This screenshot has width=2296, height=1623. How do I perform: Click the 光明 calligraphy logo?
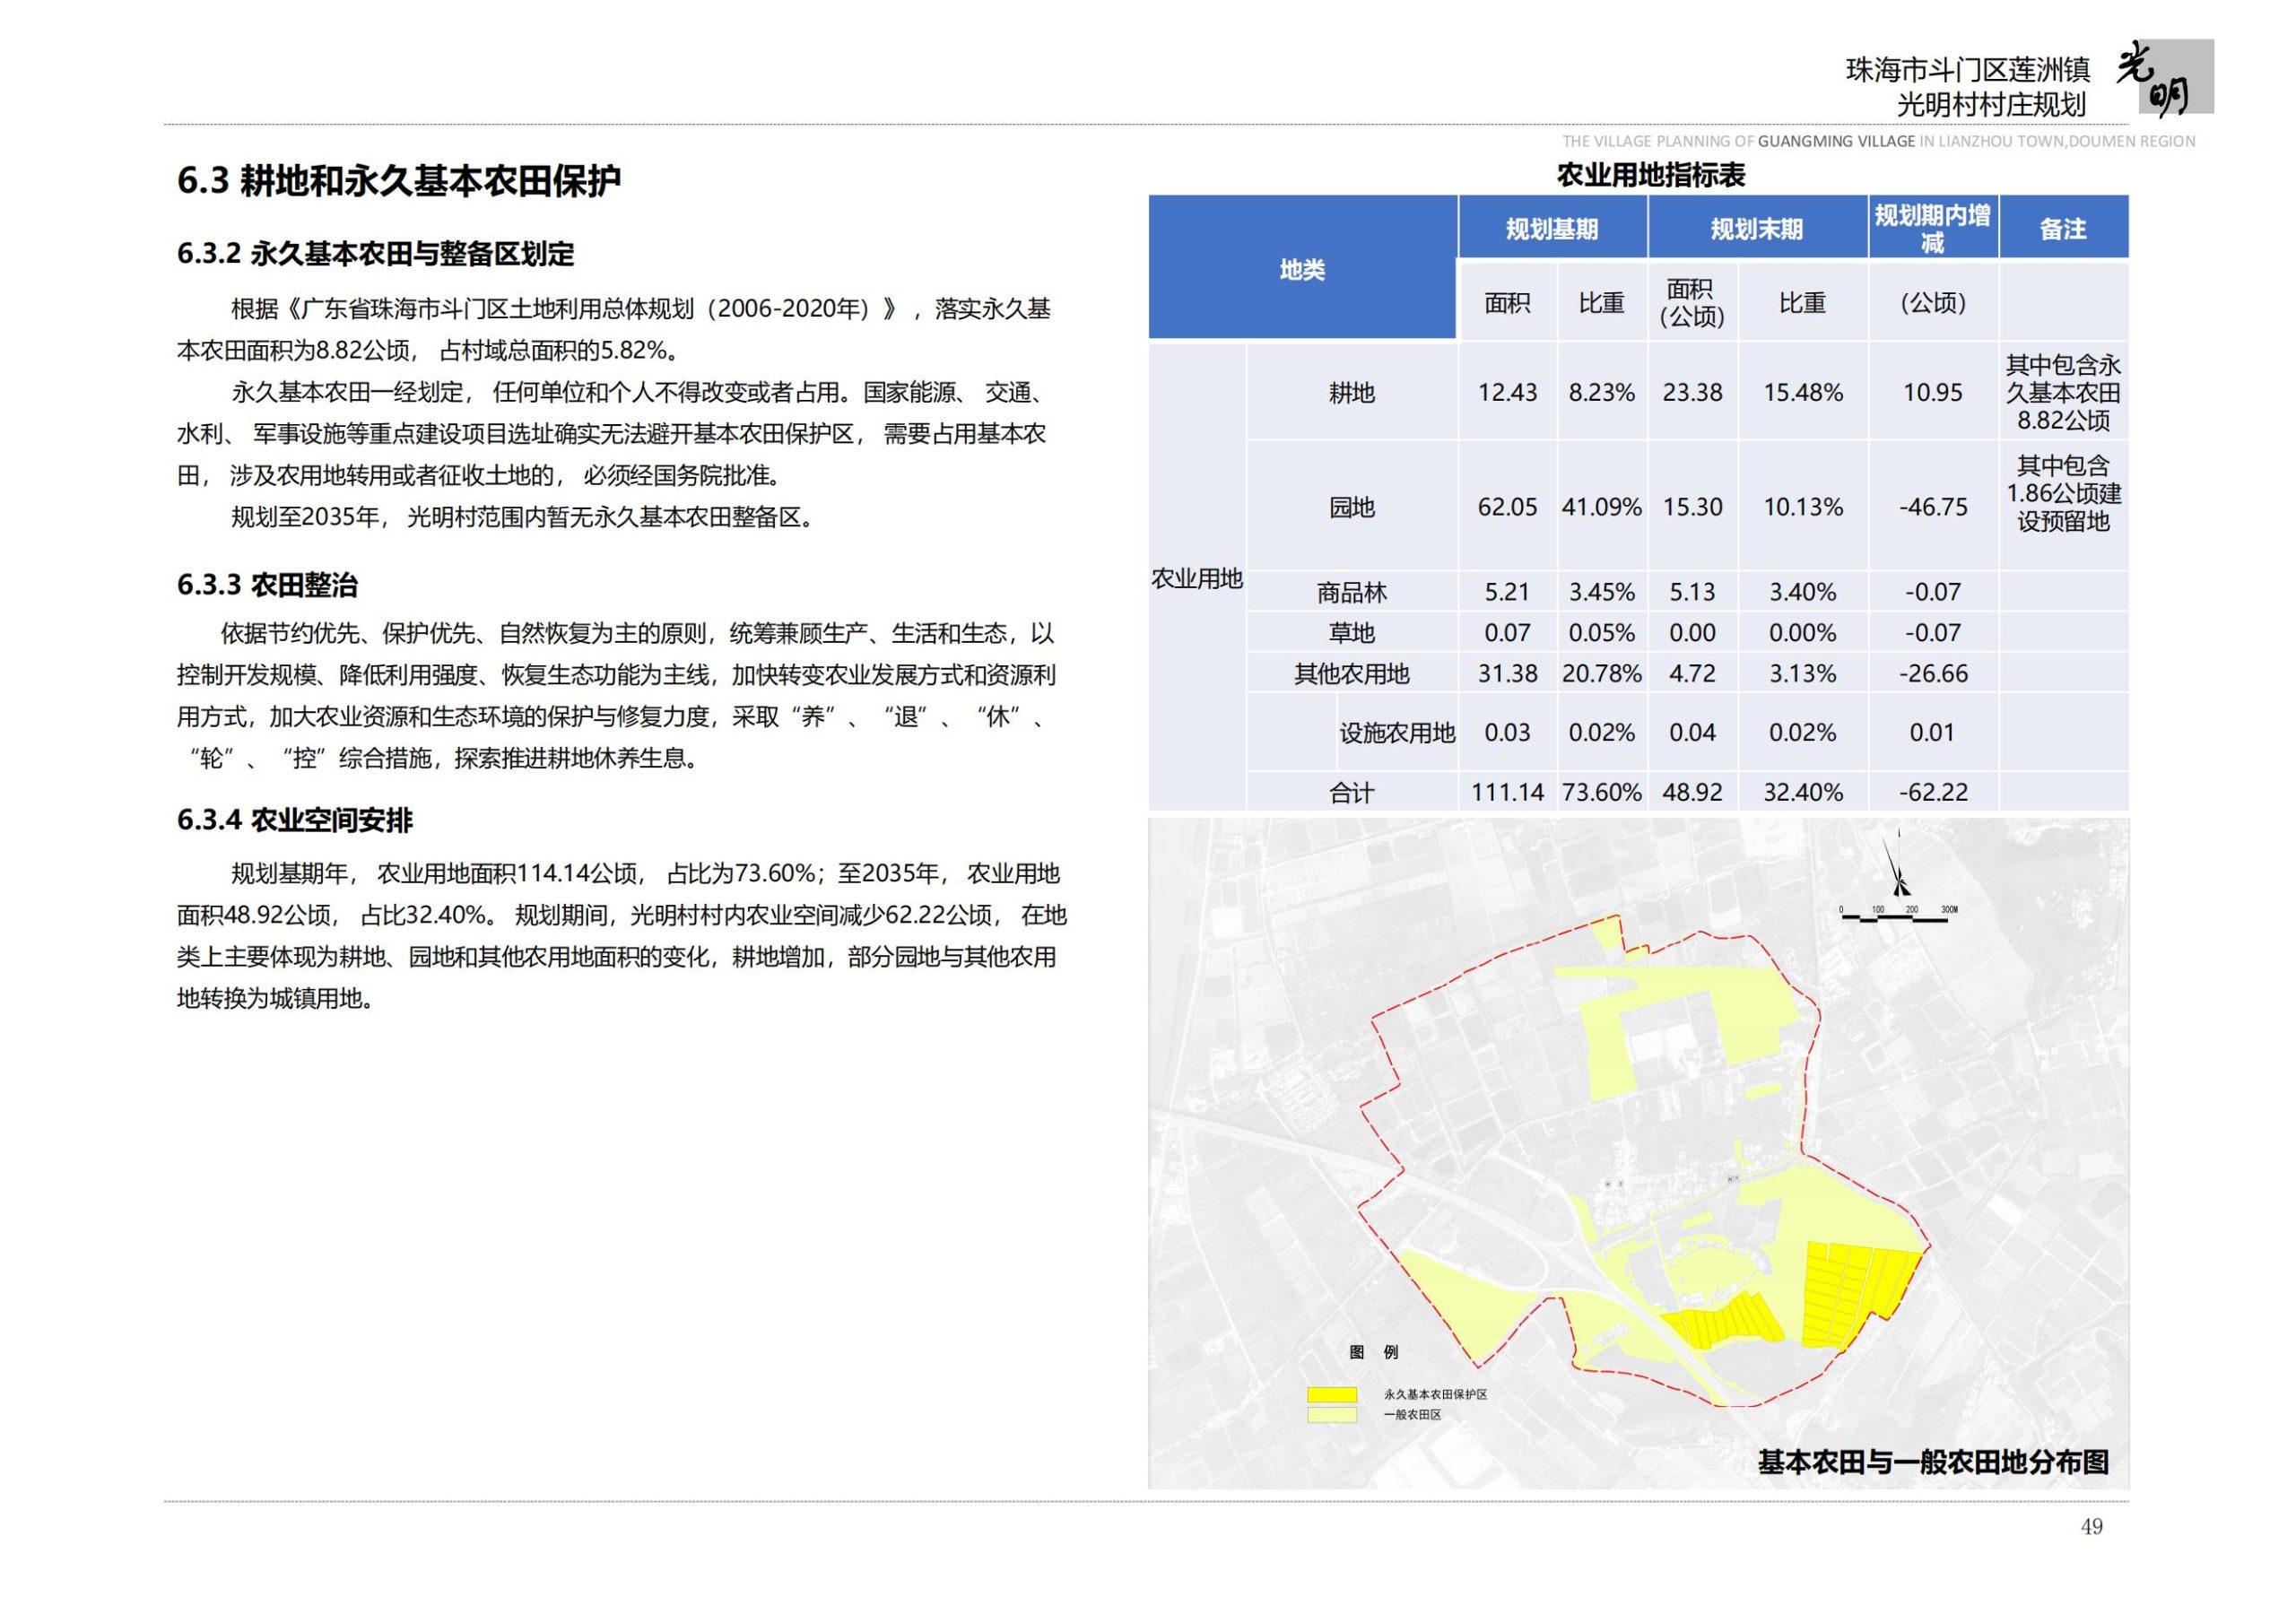point(2163,78)
